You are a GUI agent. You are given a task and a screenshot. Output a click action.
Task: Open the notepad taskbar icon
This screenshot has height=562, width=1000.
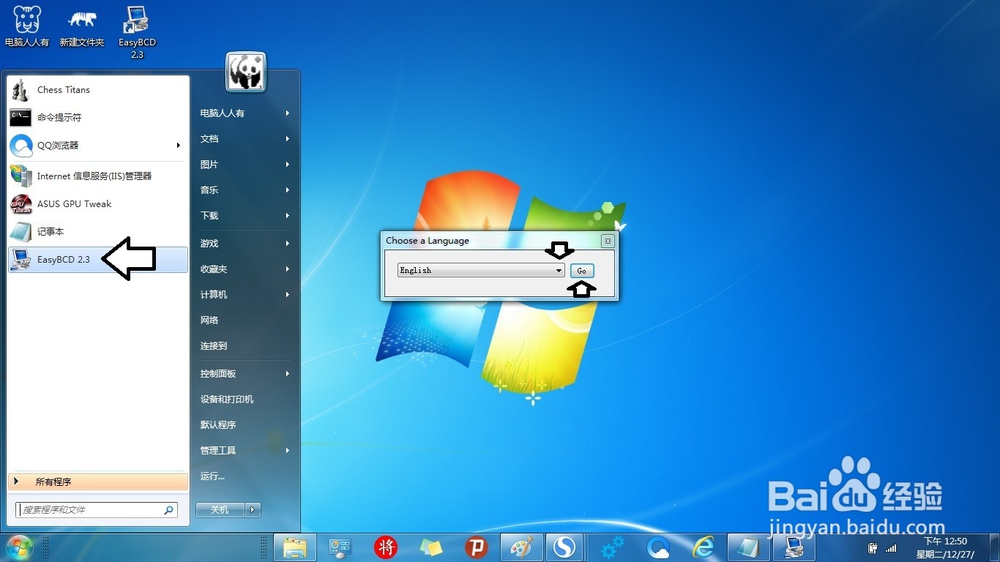pos(747,547)
